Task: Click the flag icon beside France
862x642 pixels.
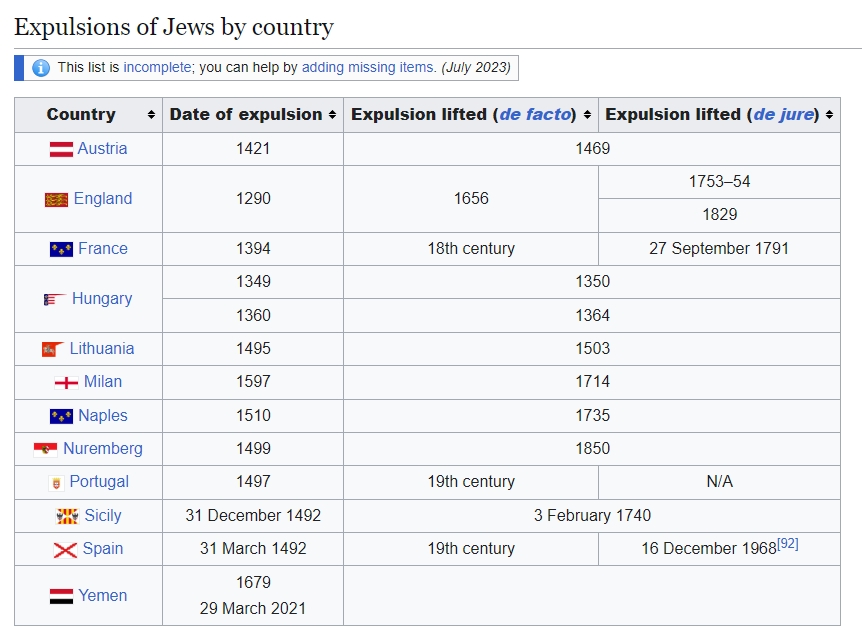Action: (61, 250)
